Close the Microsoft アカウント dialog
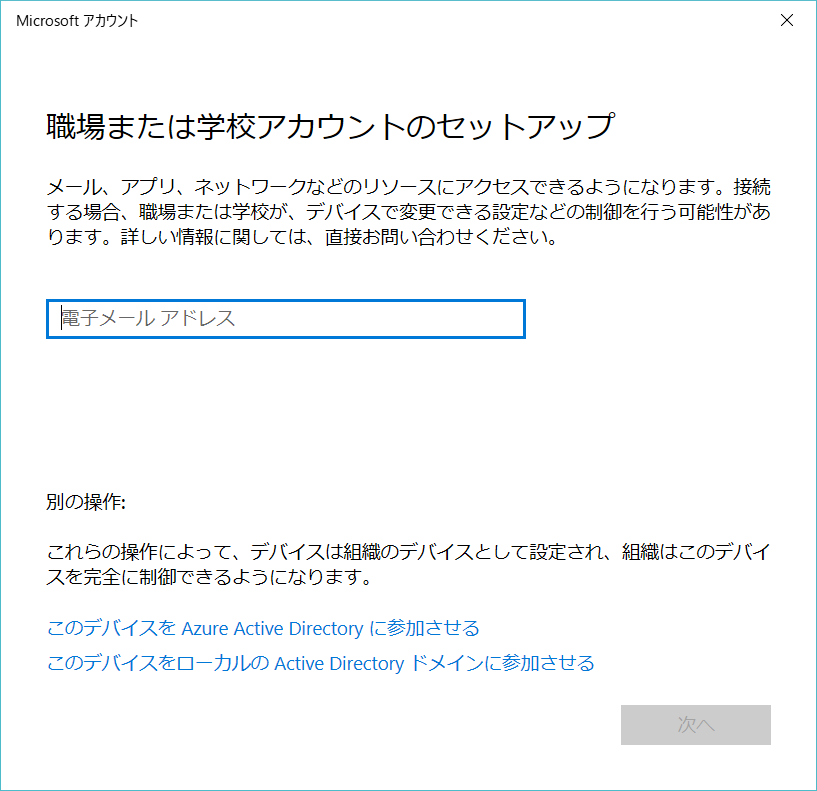The width and height of the screenshot is (817, 791). 787,20
